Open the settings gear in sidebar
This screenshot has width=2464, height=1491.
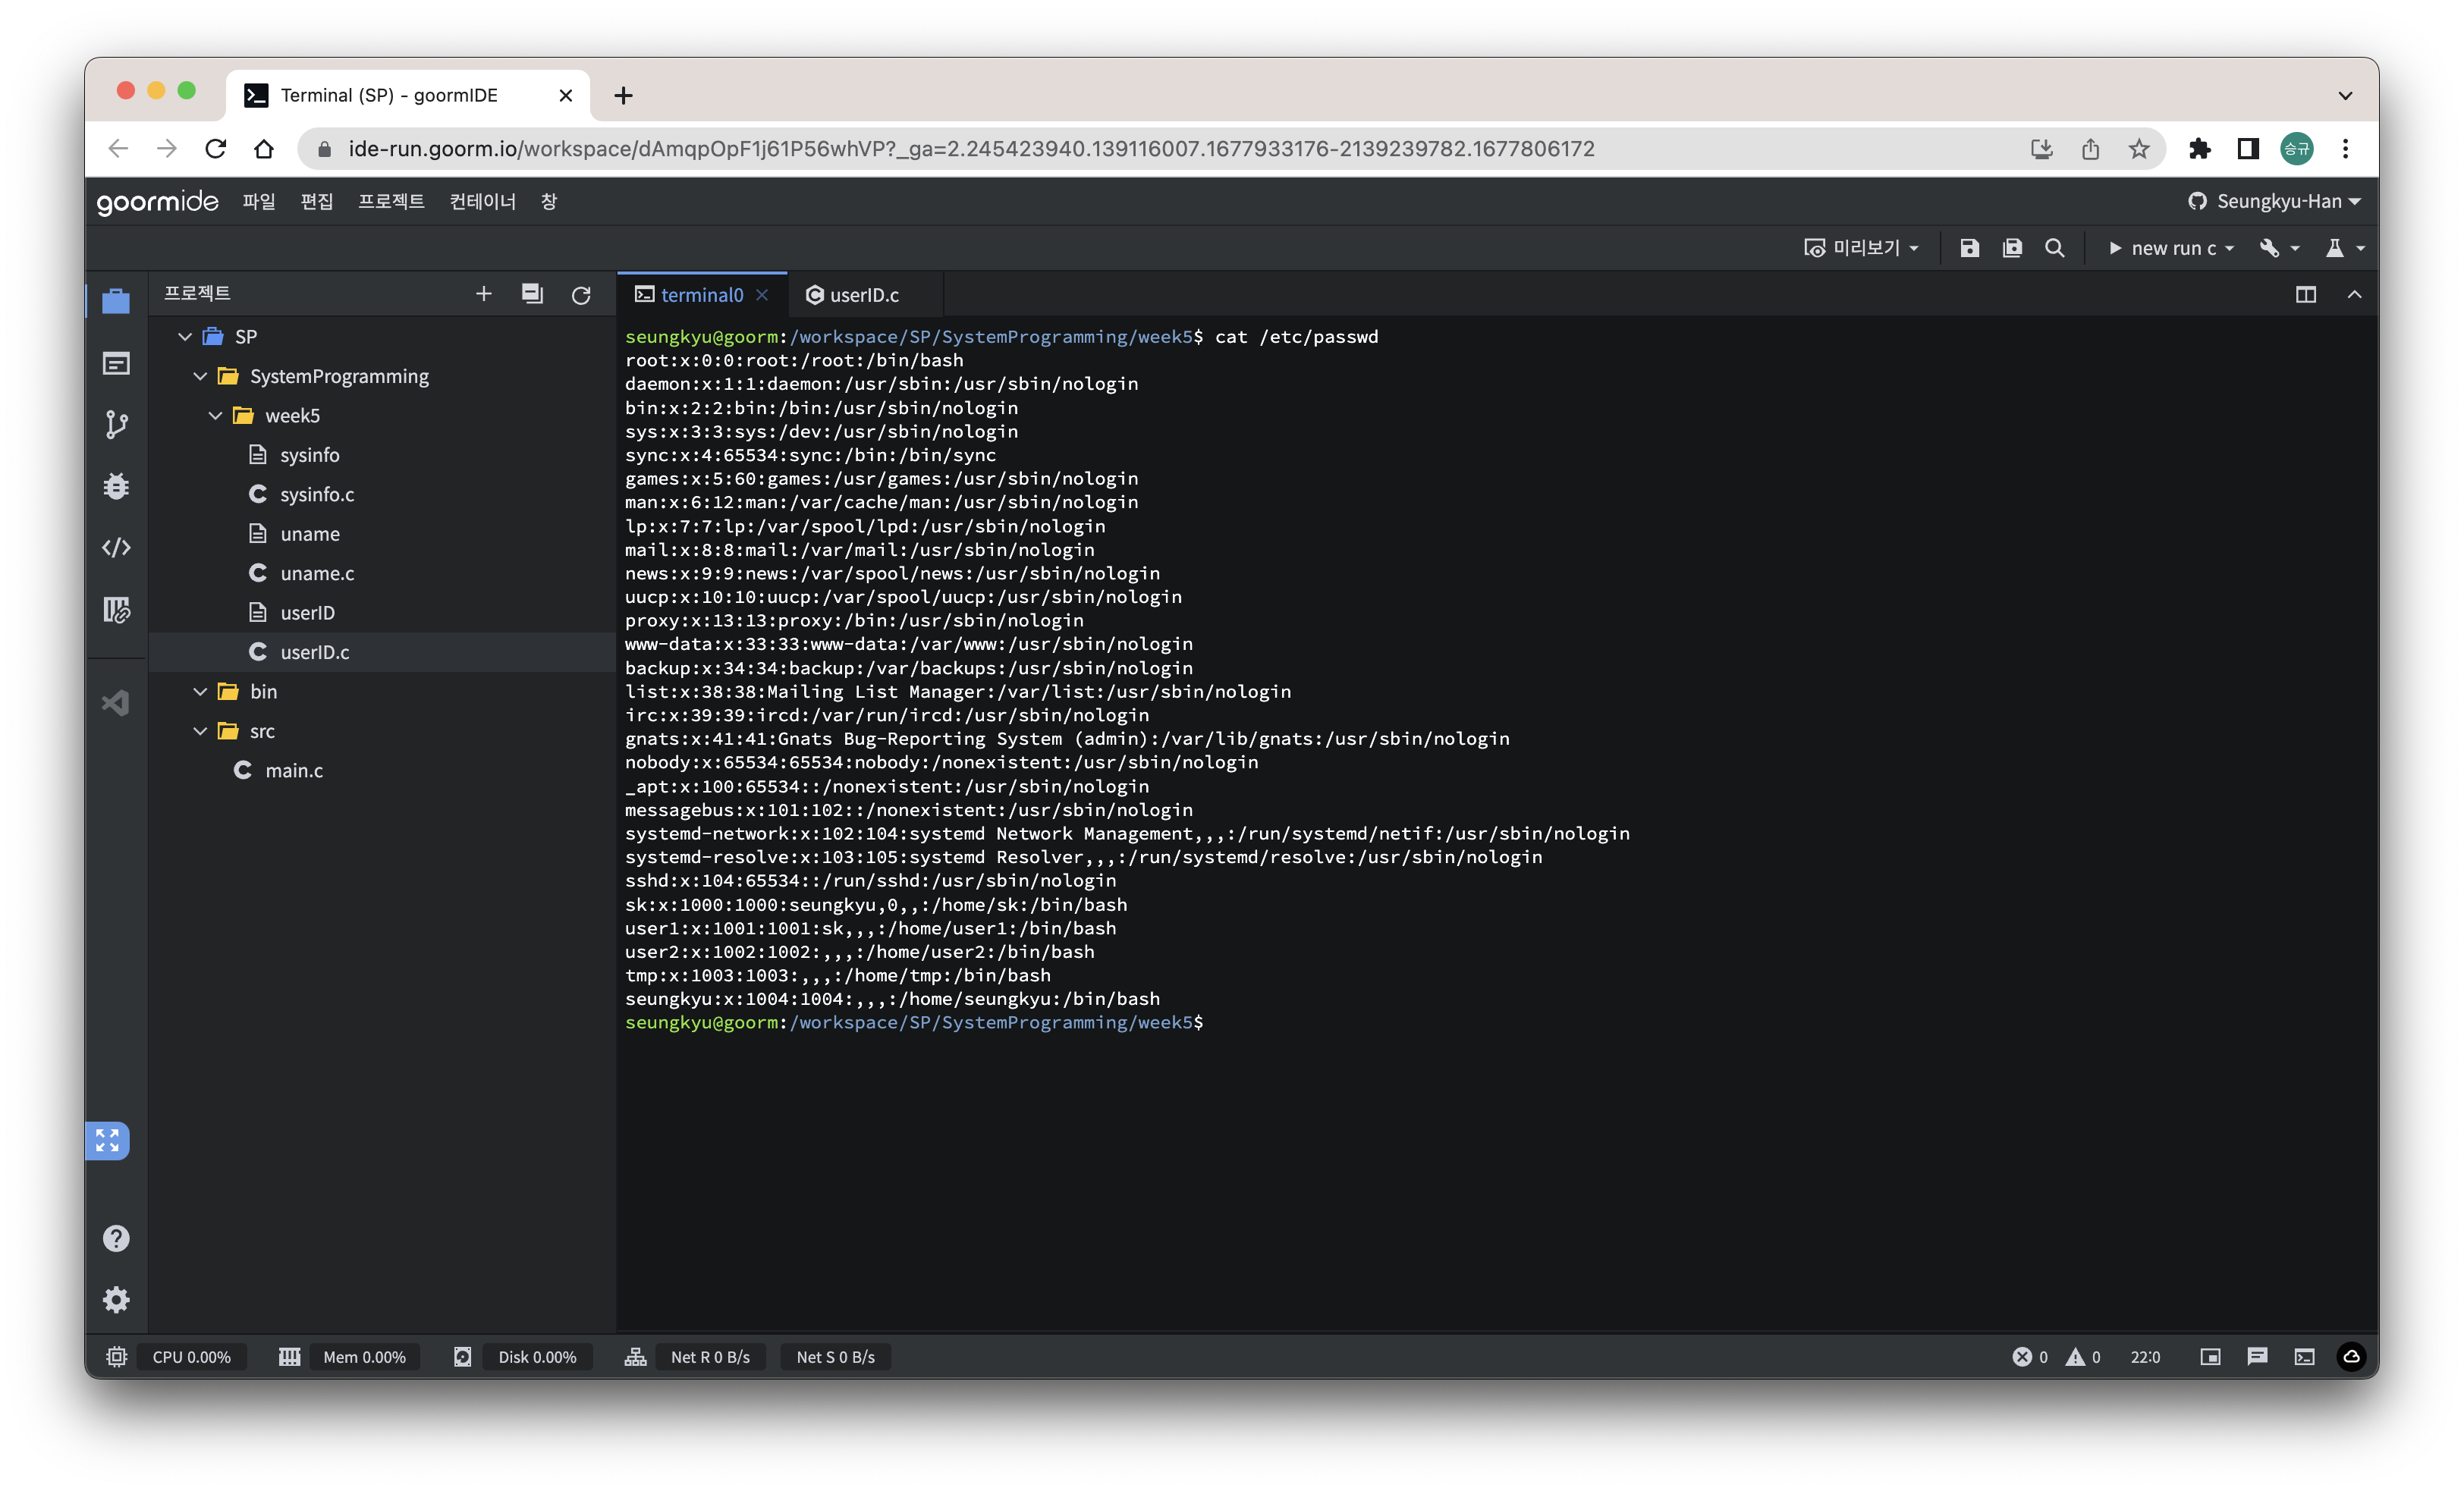[x=116, y=1299]
